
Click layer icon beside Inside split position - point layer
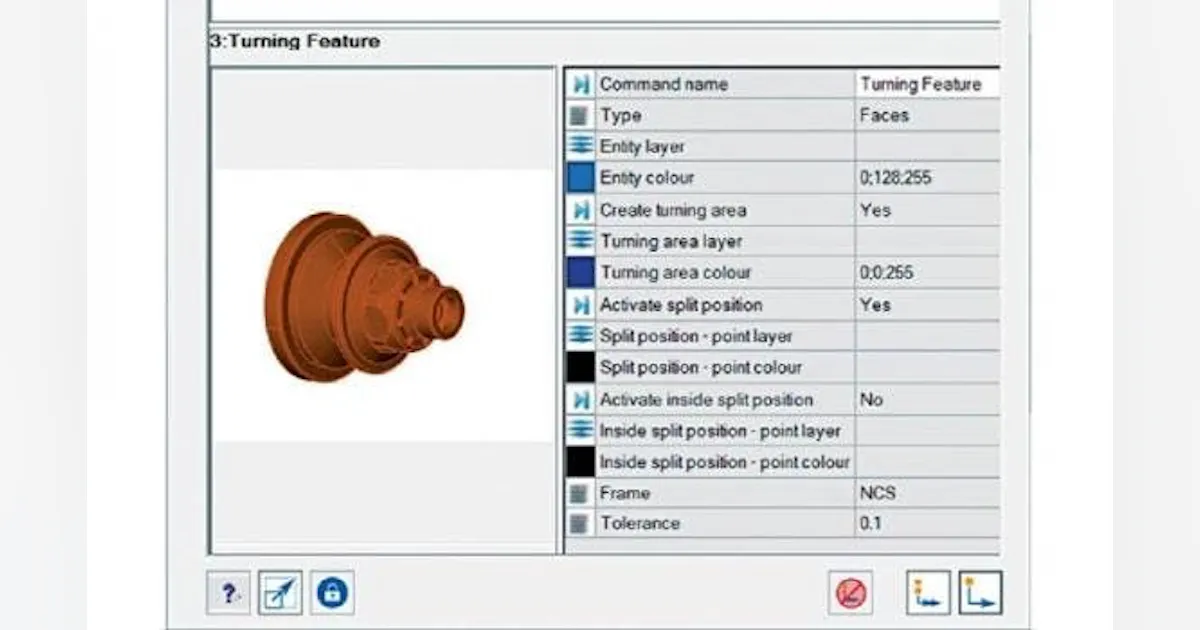point(580,431)
